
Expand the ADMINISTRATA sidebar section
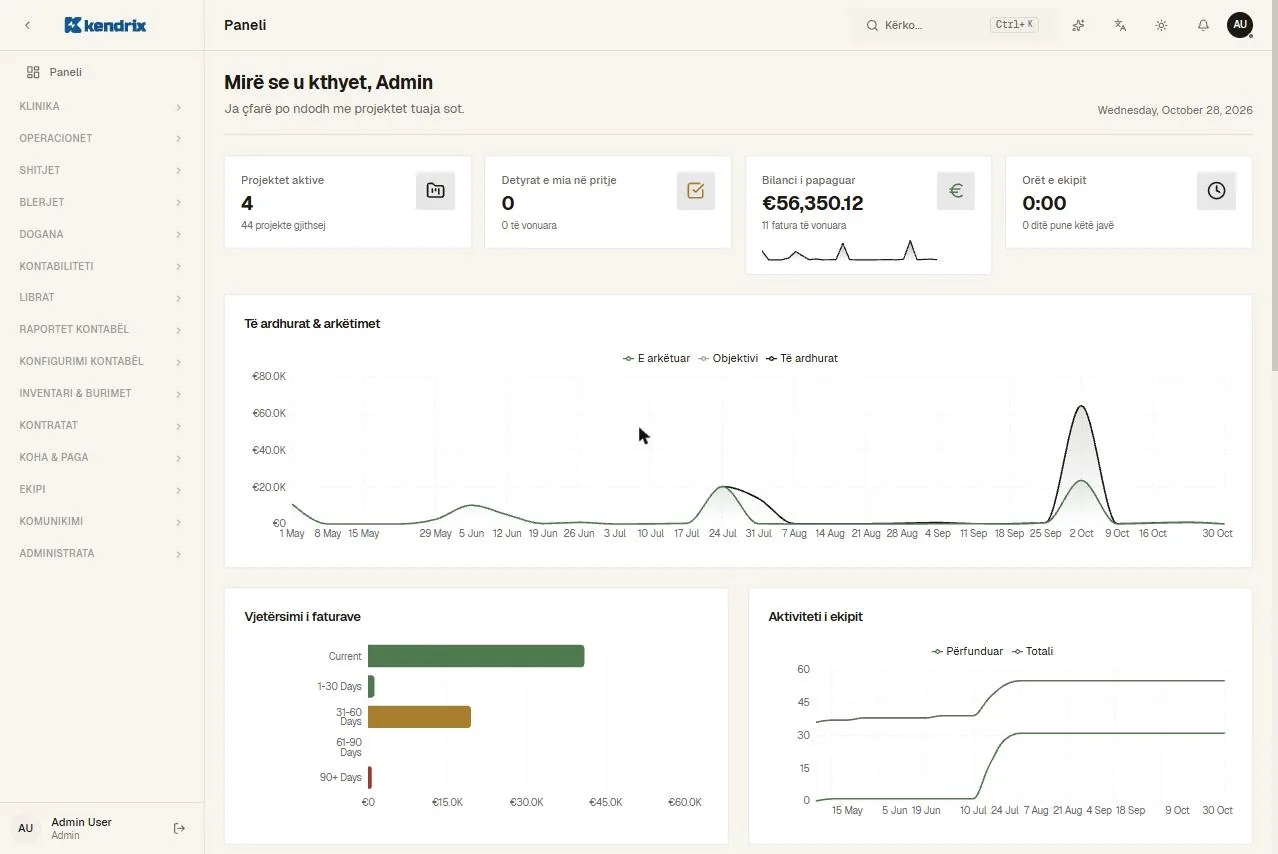click(x=102, y=553)
